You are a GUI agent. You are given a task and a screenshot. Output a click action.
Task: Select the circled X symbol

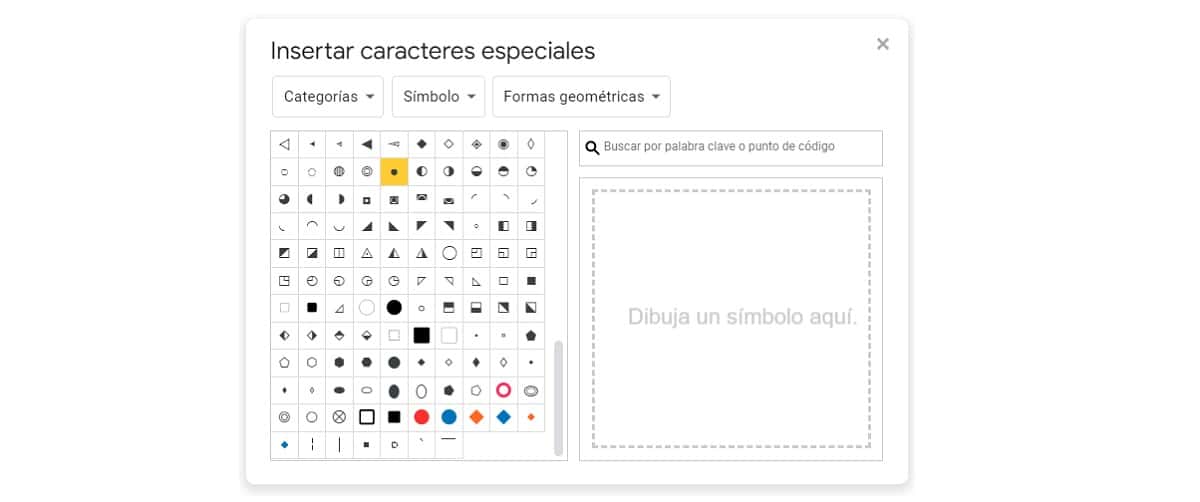pyautogui.click(x=339, y=417)
